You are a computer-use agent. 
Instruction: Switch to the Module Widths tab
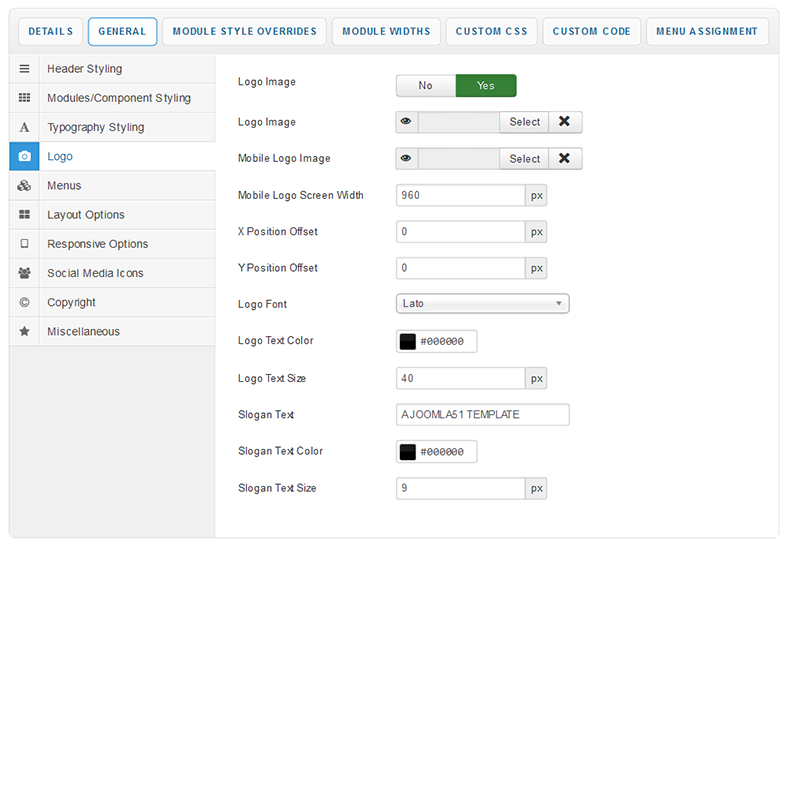click(x=386, y=32)
